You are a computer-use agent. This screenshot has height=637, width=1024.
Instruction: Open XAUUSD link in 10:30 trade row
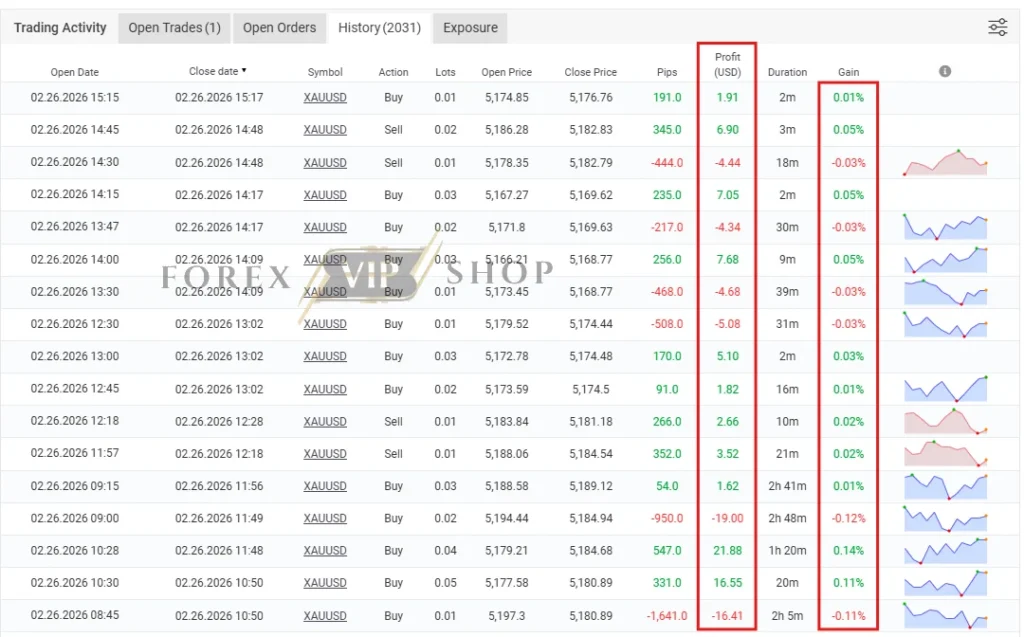click(325, 583)
